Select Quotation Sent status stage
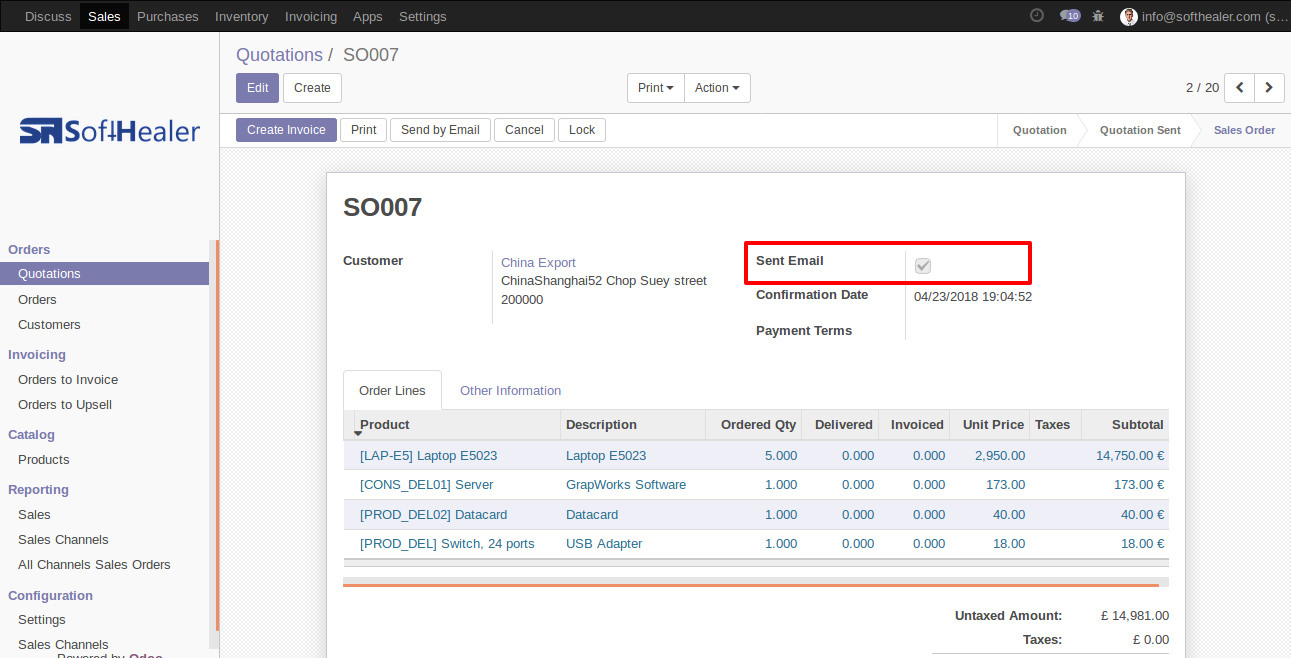Image resolution: width=1291 pixels, height=658 pixels. tap(1140, 130)
